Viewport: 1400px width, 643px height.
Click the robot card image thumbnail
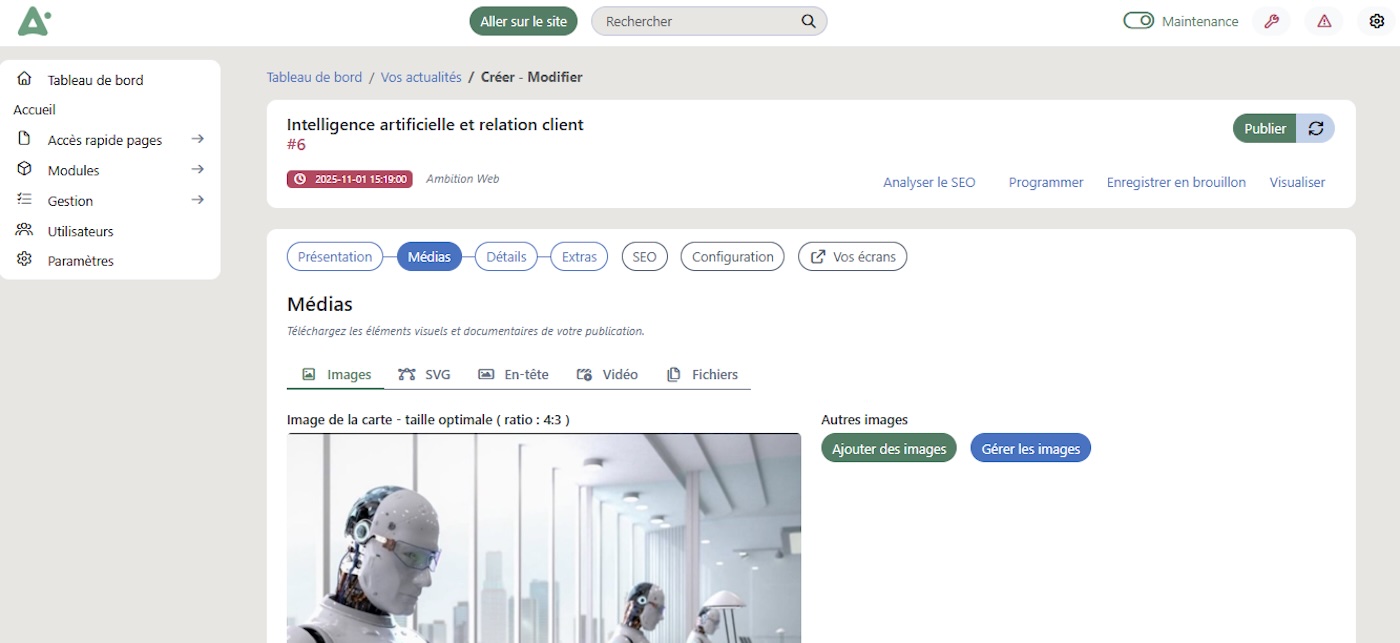(x=543, y=538)
